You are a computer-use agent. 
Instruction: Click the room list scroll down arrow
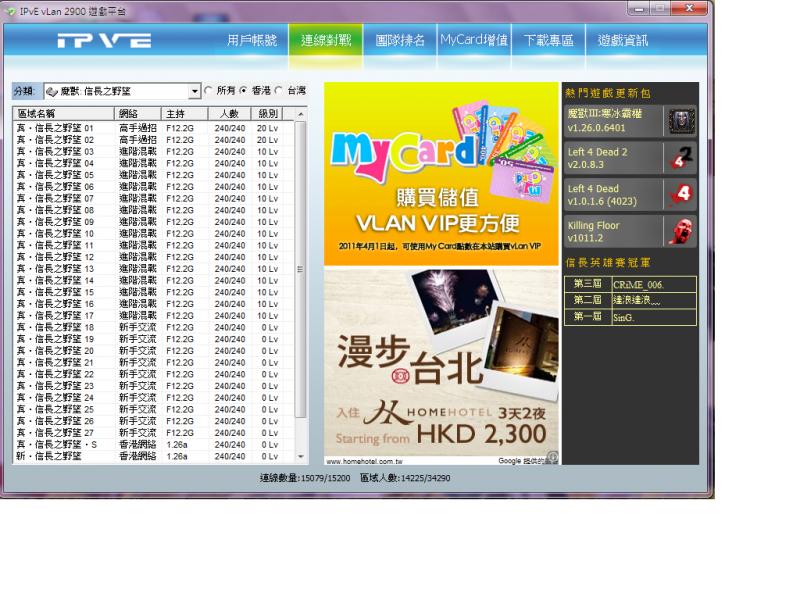[x=301, y=457]
